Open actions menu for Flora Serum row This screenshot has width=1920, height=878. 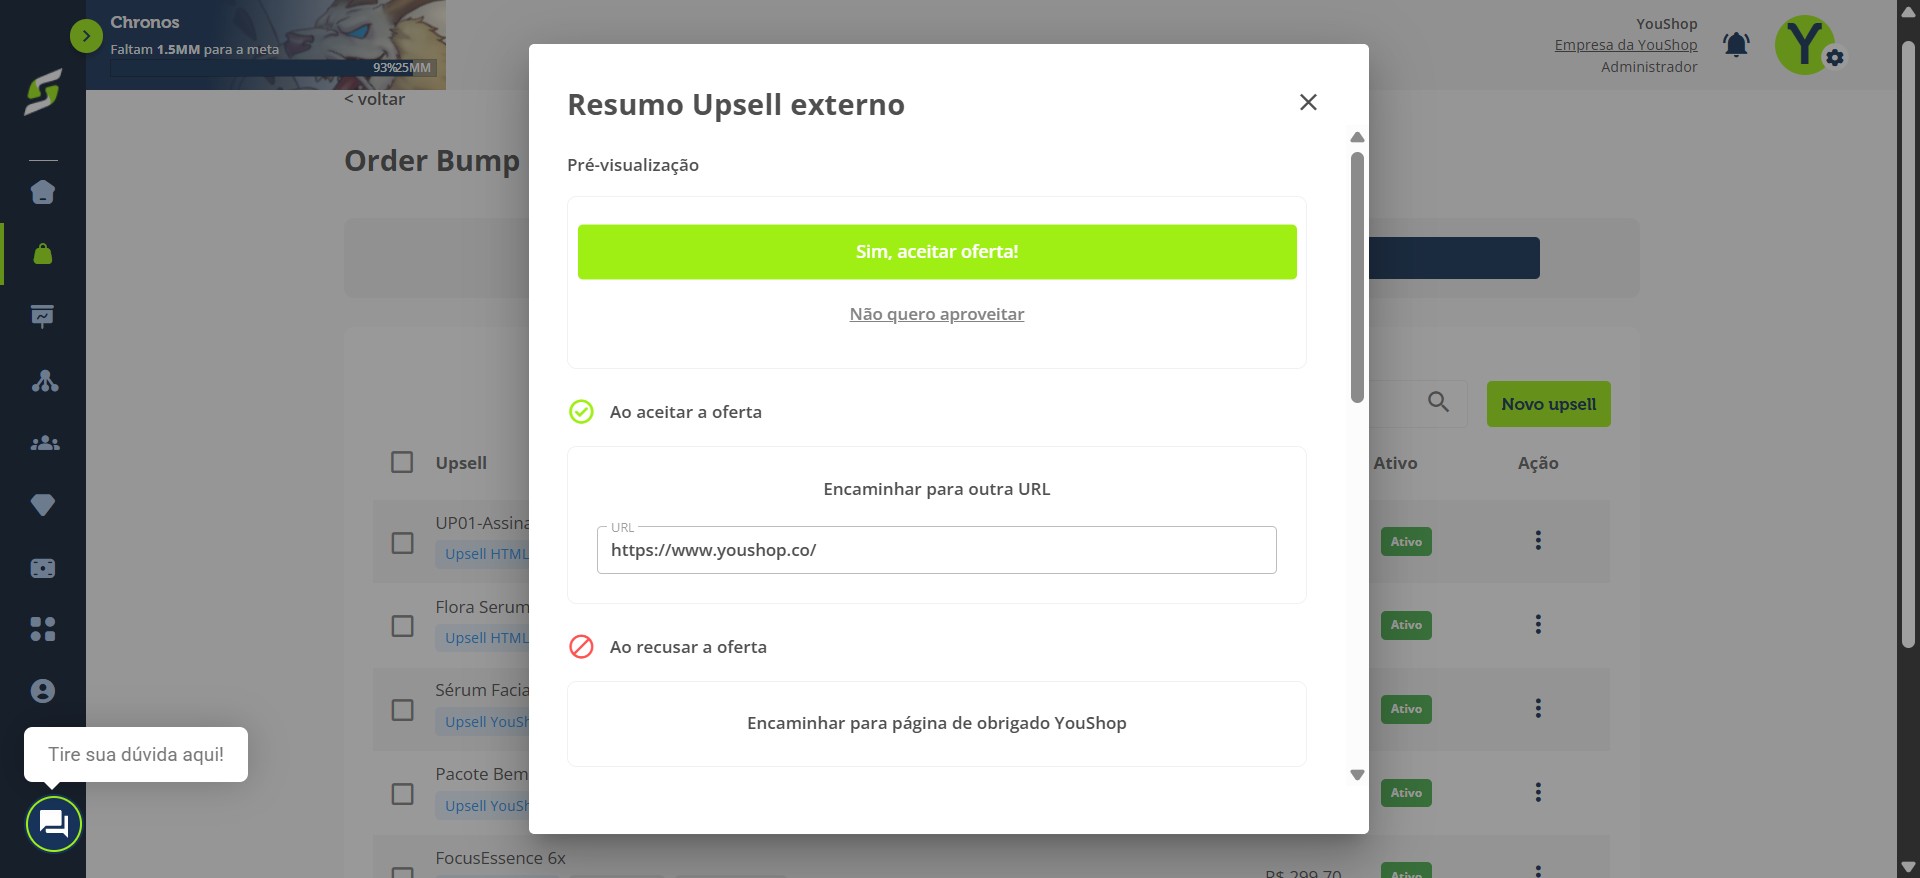1538,624
